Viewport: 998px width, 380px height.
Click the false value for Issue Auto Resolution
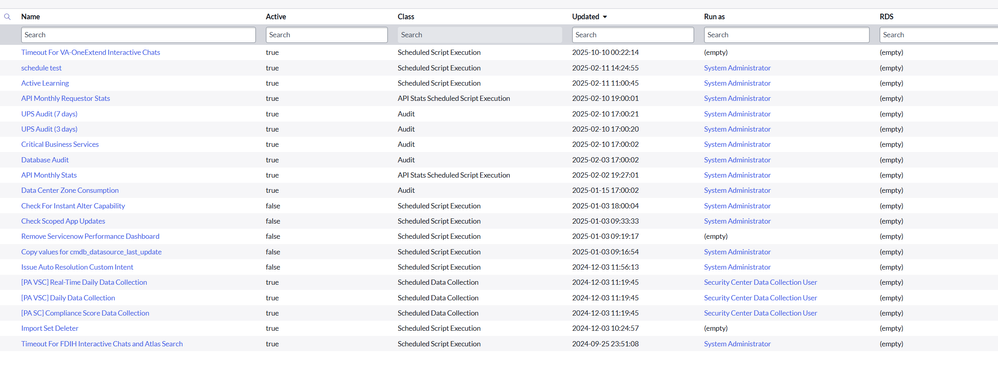click(272, 267)
